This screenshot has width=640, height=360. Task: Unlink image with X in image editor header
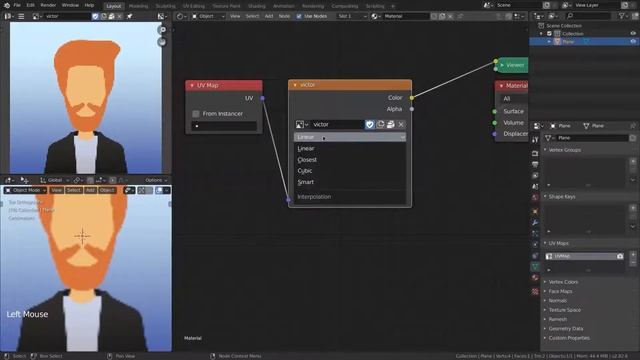[119, 16]
